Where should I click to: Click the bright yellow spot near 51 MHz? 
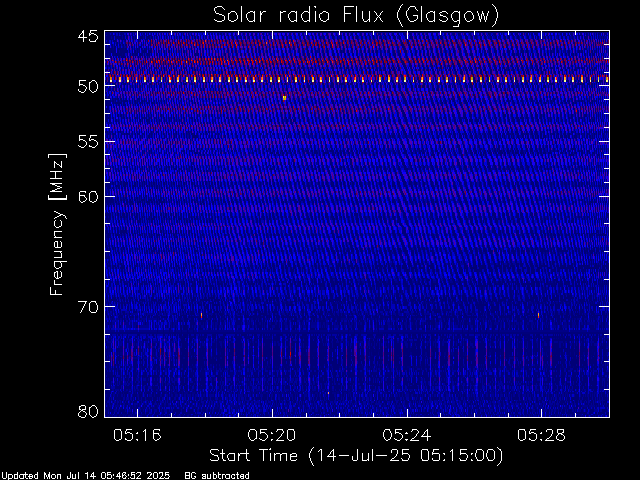(284, 98)
